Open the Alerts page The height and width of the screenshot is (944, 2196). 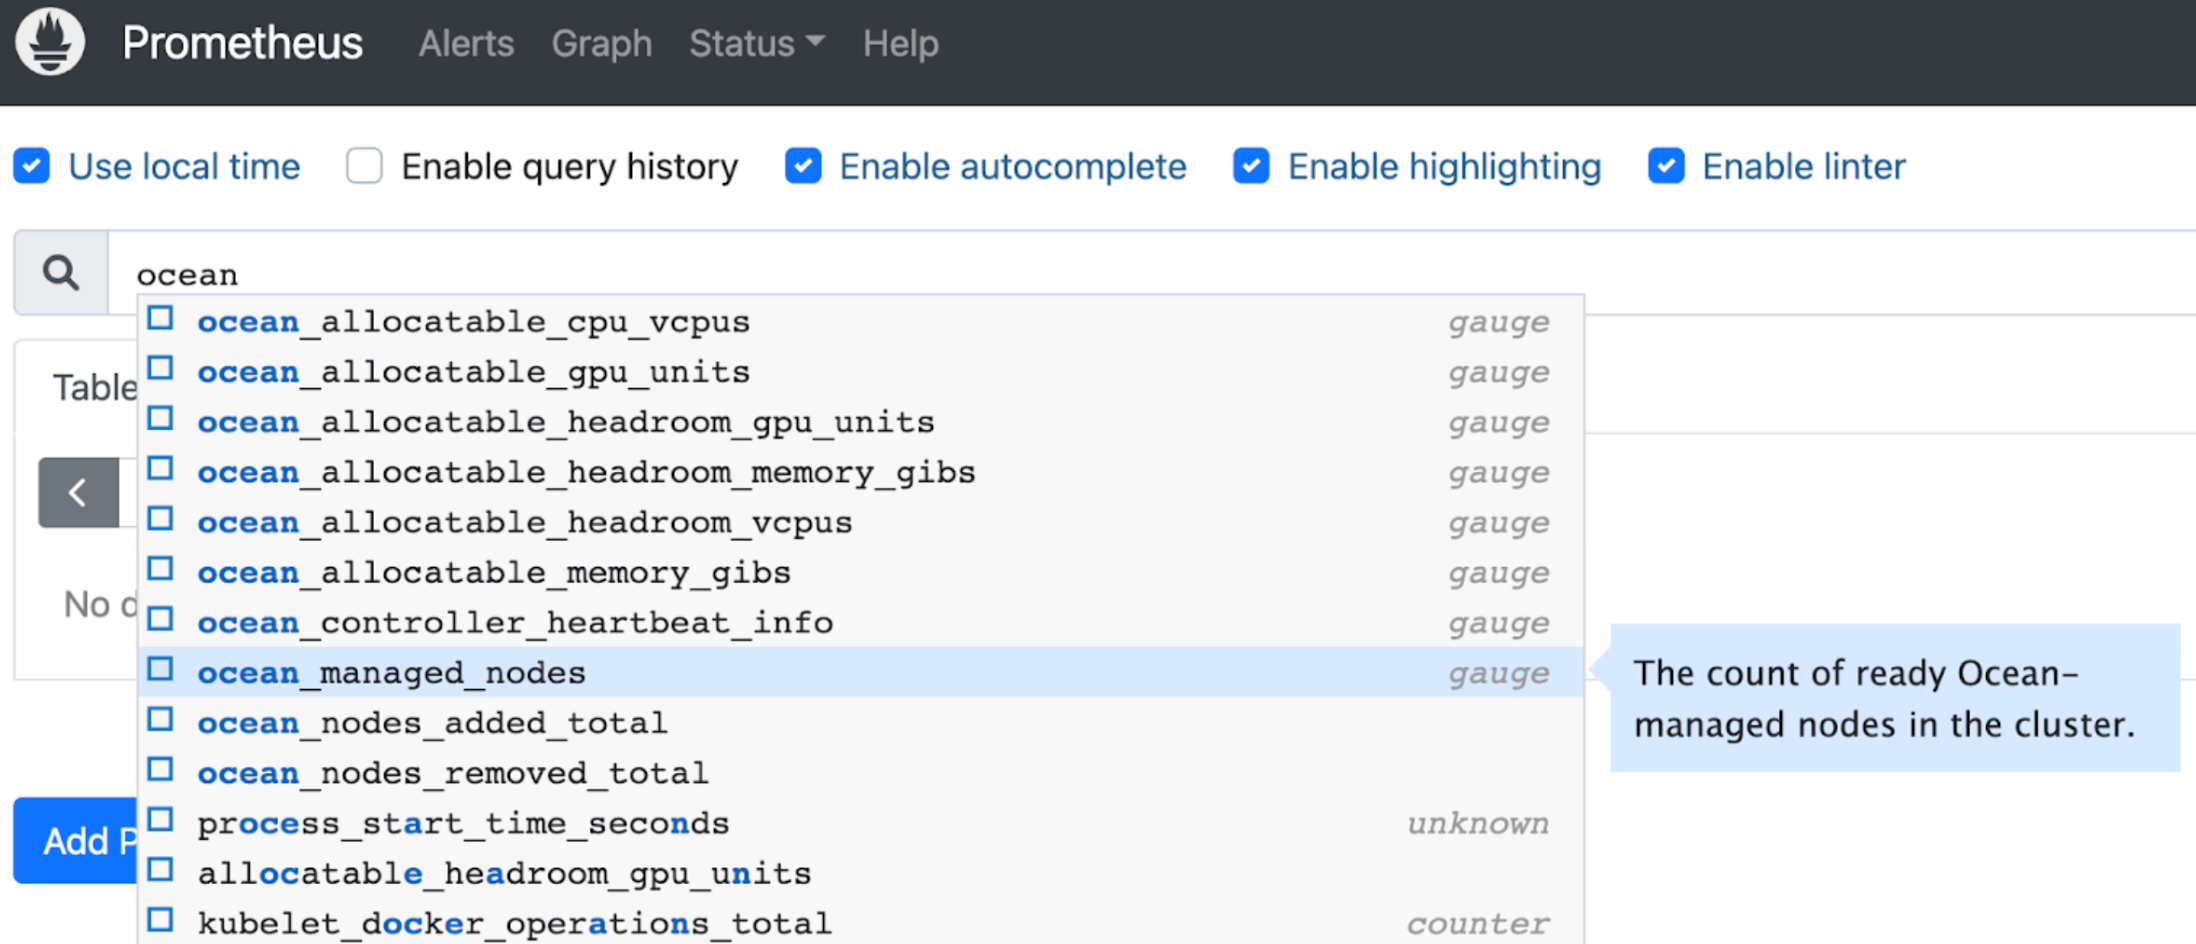[x=466, y=44]
